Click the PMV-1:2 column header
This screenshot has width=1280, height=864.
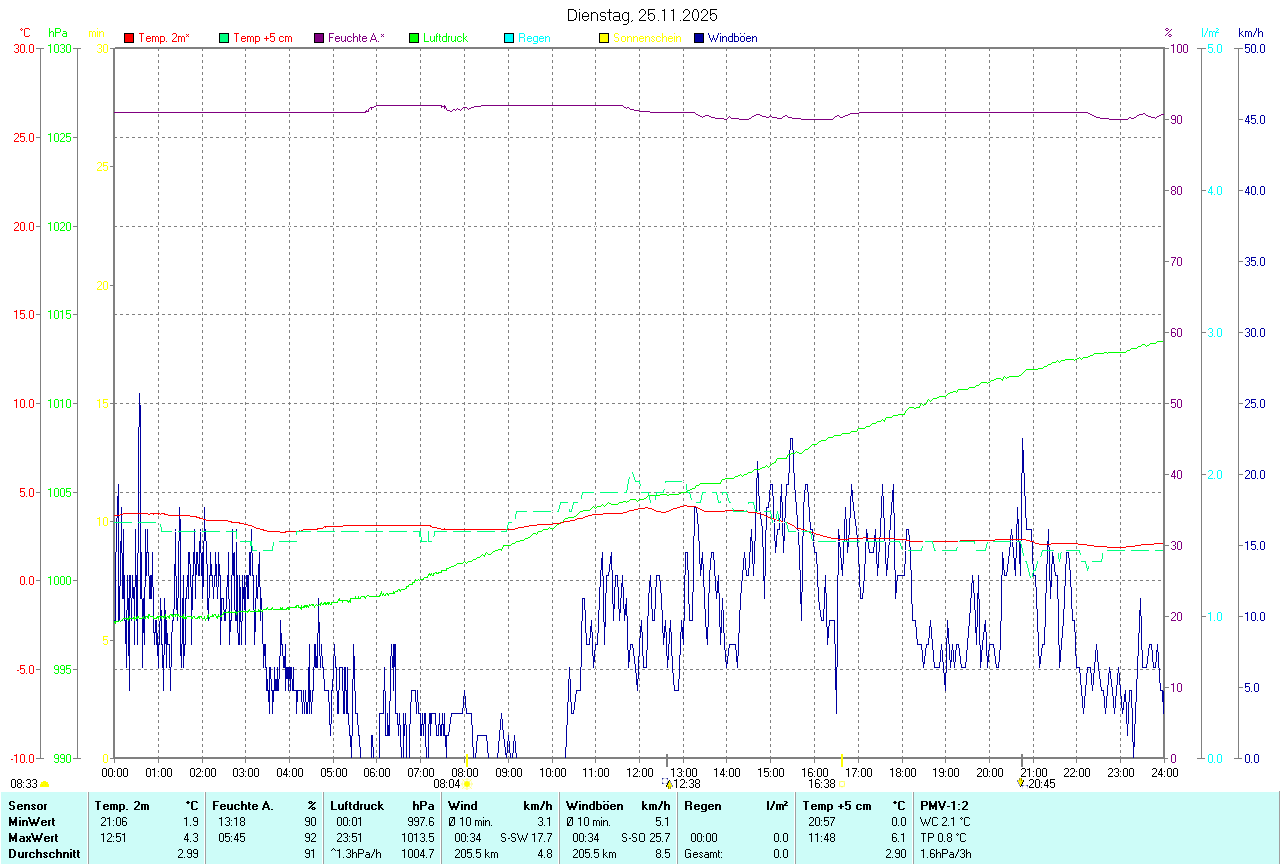tap(944, 805)
